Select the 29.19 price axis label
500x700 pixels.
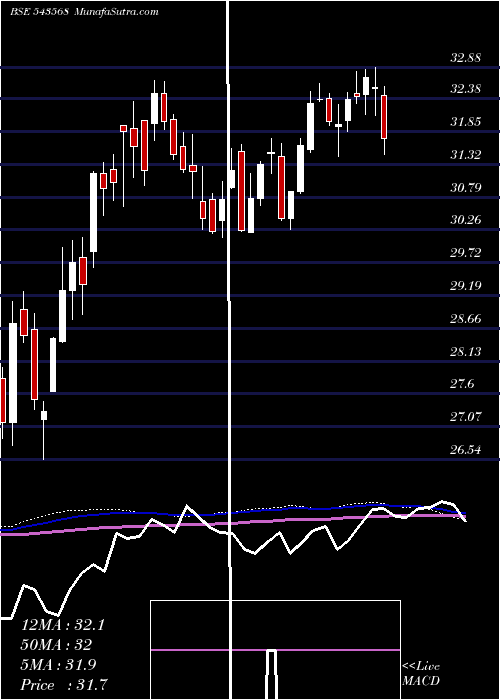[x=466, y=286]
